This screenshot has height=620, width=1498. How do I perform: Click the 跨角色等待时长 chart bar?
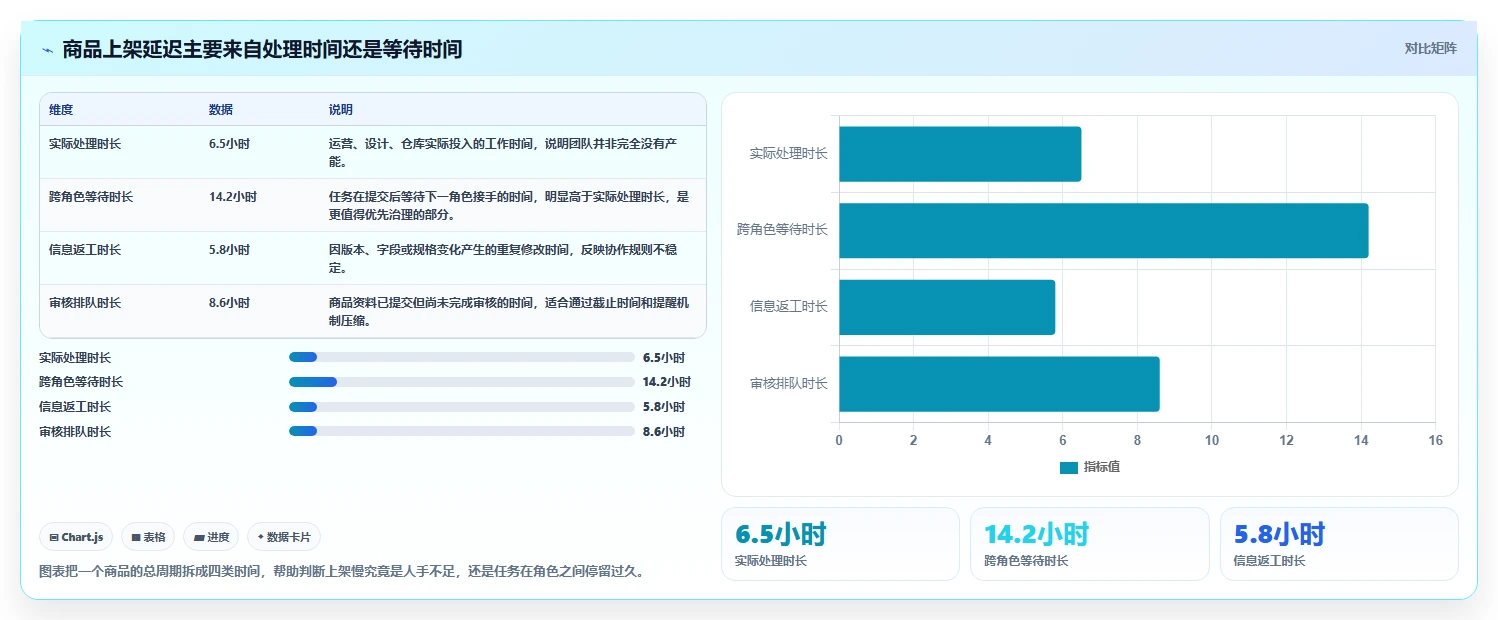point(1103,230)
